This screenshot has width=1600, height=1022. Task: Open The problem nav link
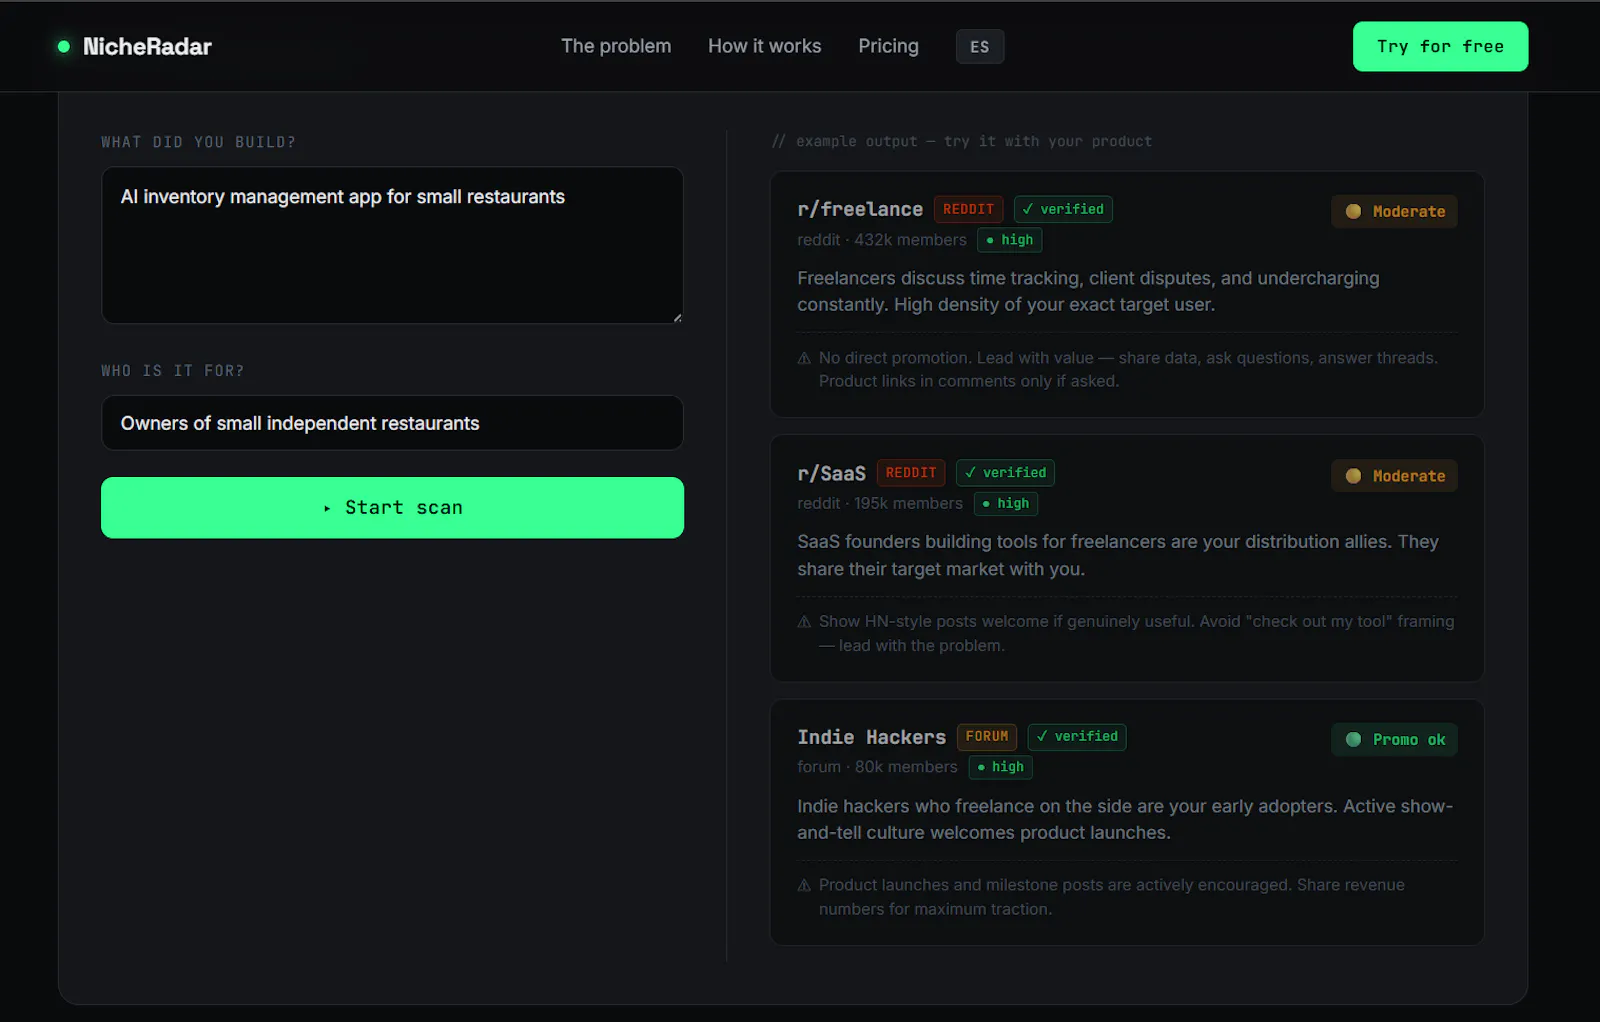616,46
